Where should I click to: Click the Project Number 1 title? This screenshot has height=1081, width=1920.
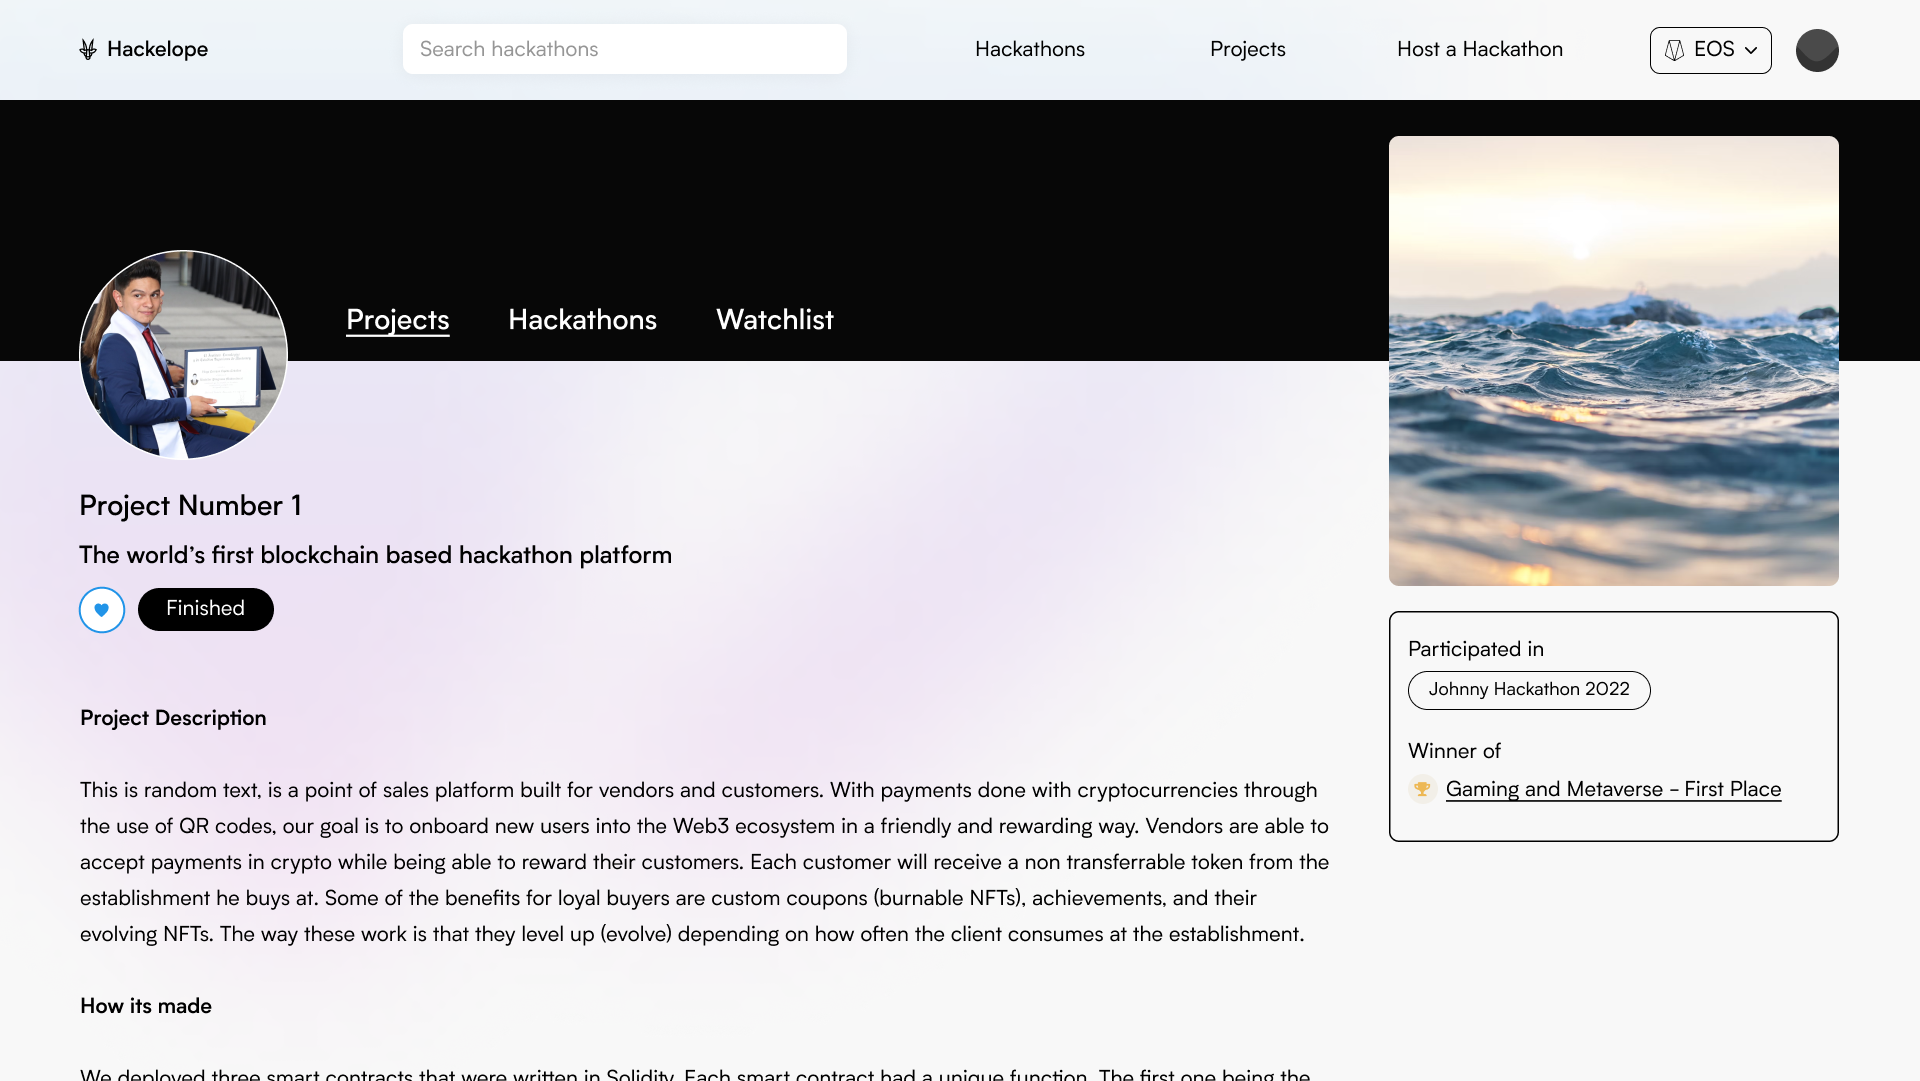pyautogui.click(x=190, y=506)
